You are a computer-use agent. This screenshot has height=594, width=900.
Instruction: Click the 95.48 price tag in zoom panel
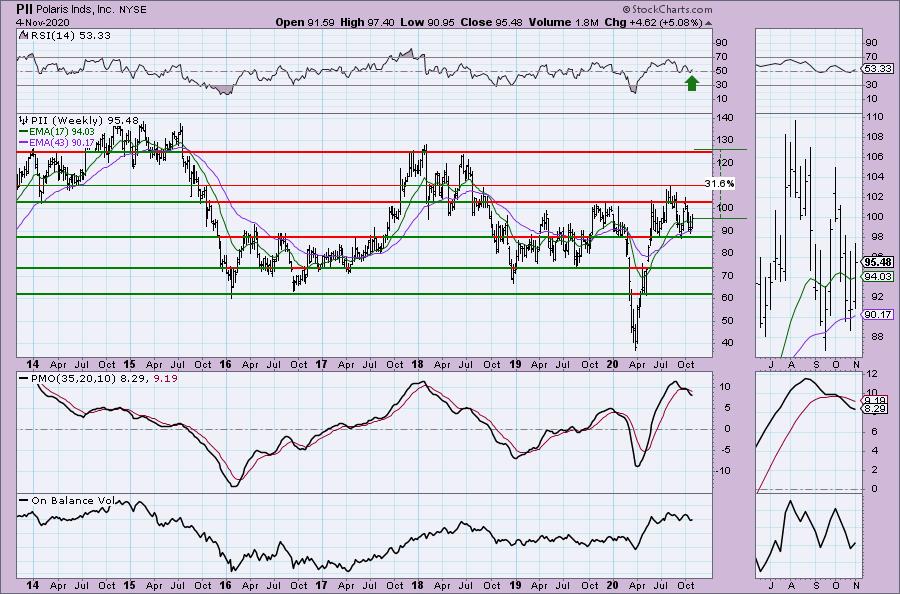click(x=878, y=262)
